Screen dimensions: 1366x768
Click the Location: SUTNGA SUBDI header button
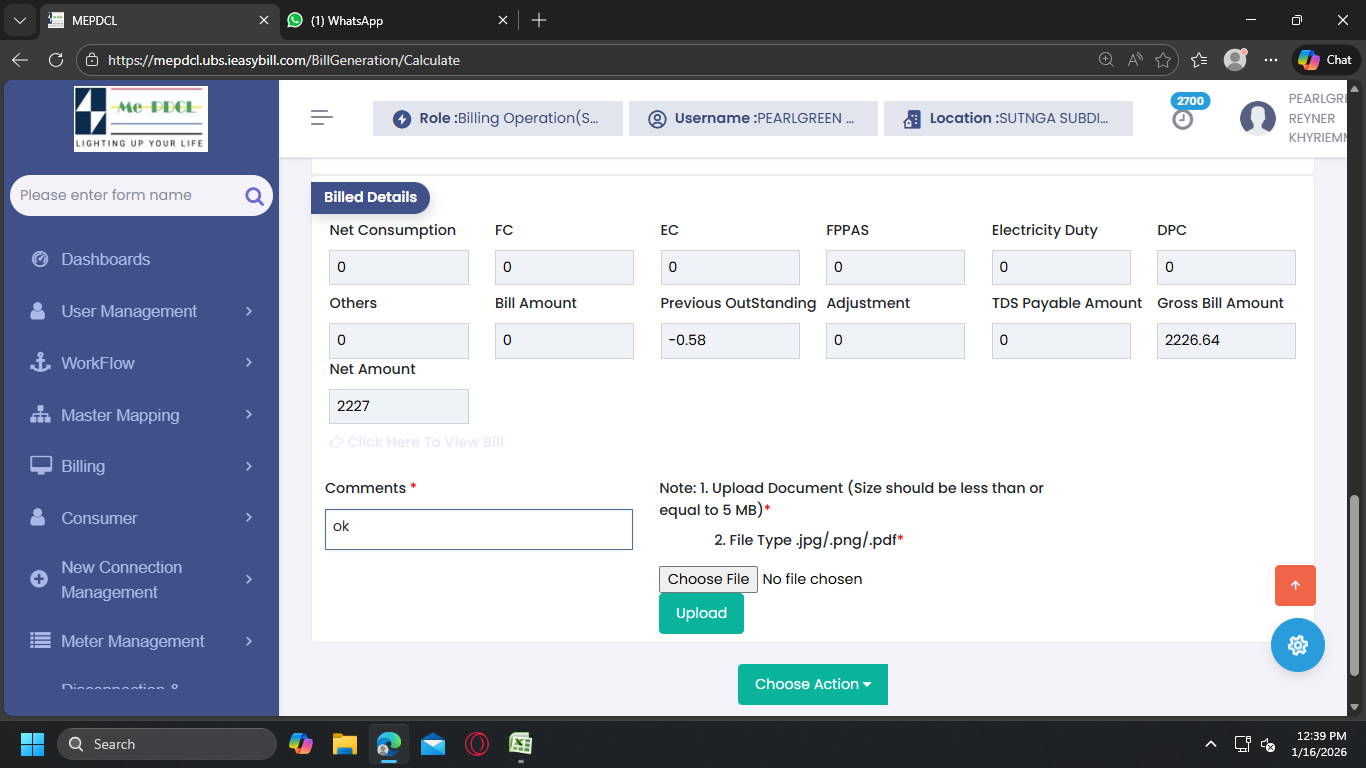[x=1008, y=118]
